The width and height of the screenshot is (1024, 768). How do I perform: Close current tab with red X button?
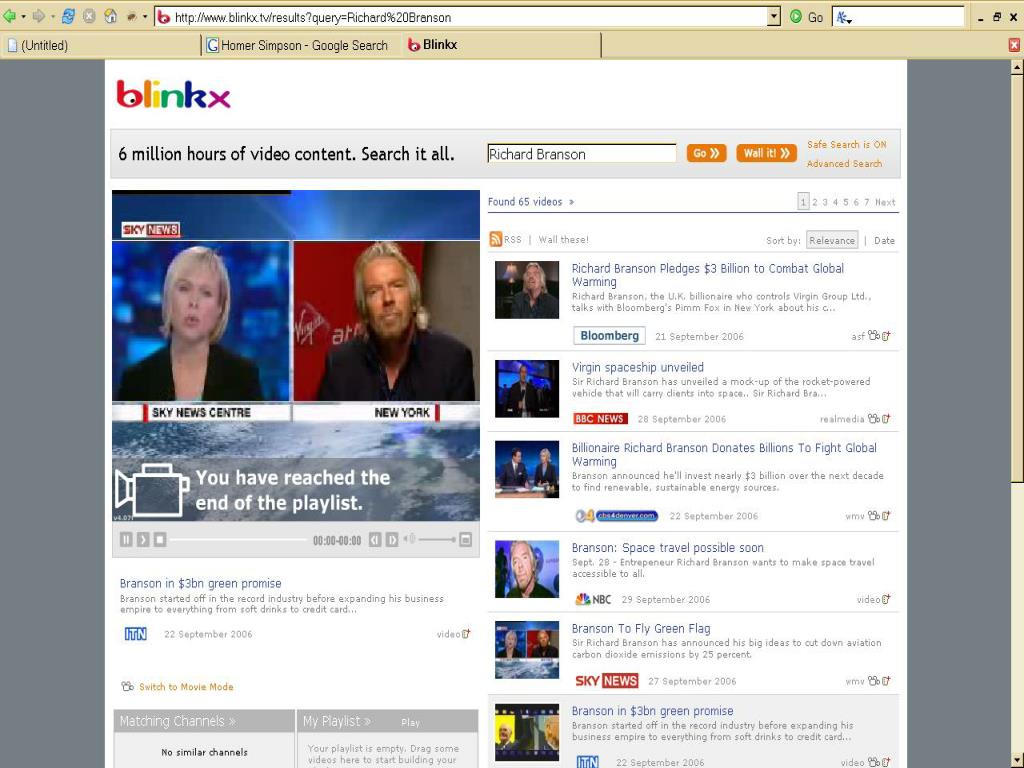(1014, 44)
